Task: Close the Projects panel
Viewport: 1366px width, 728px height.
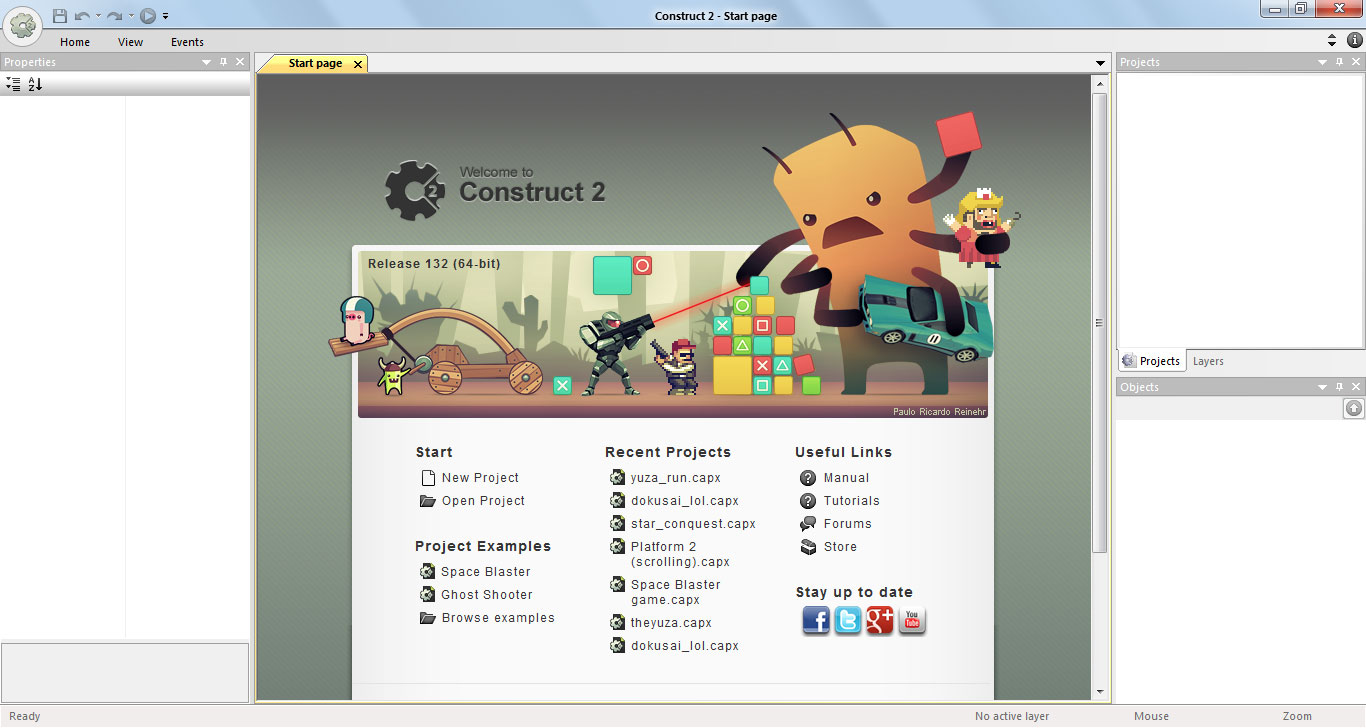Action: coord(1356,62)
